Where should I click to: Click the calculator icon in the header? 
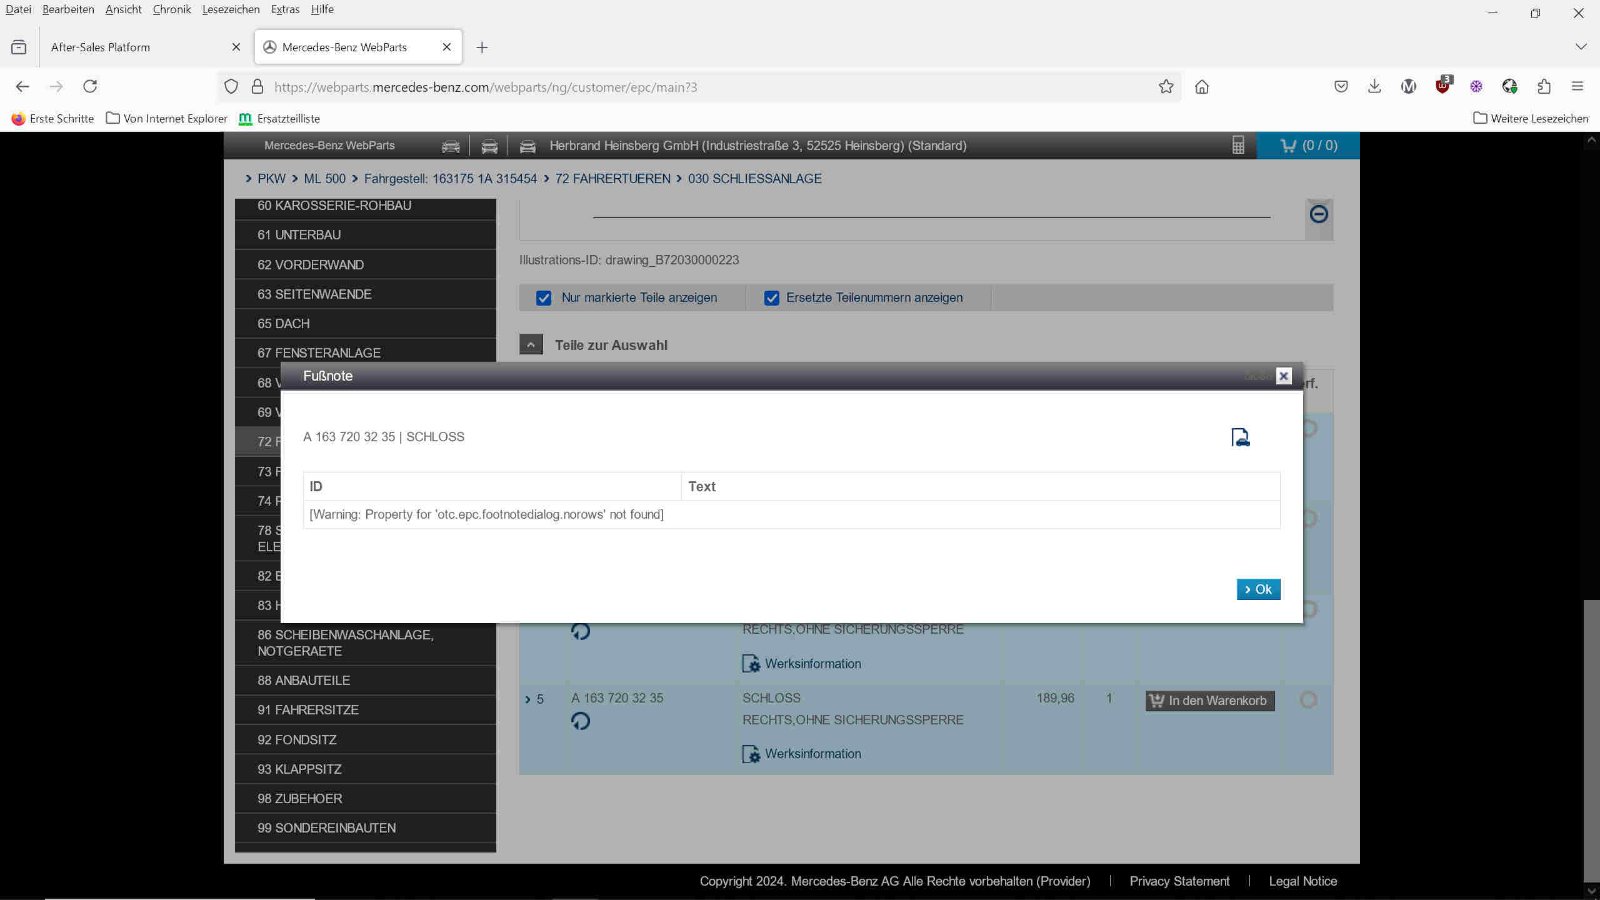1238,146
